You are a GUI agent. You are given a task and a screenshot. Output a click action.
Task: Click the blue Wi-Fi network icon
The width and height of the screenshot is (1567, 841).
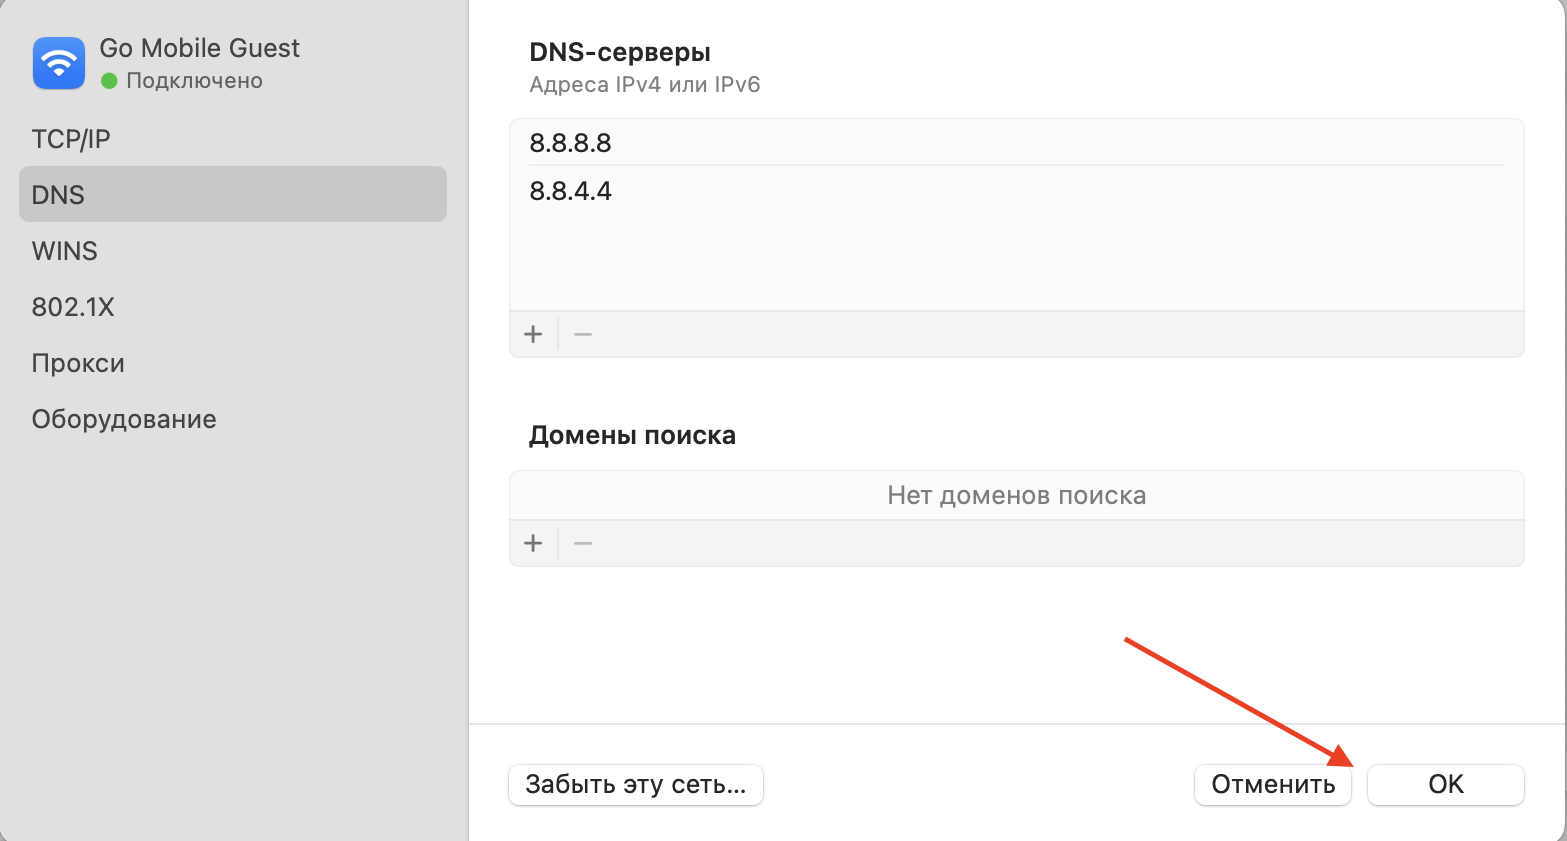click(x=59, y=63)
